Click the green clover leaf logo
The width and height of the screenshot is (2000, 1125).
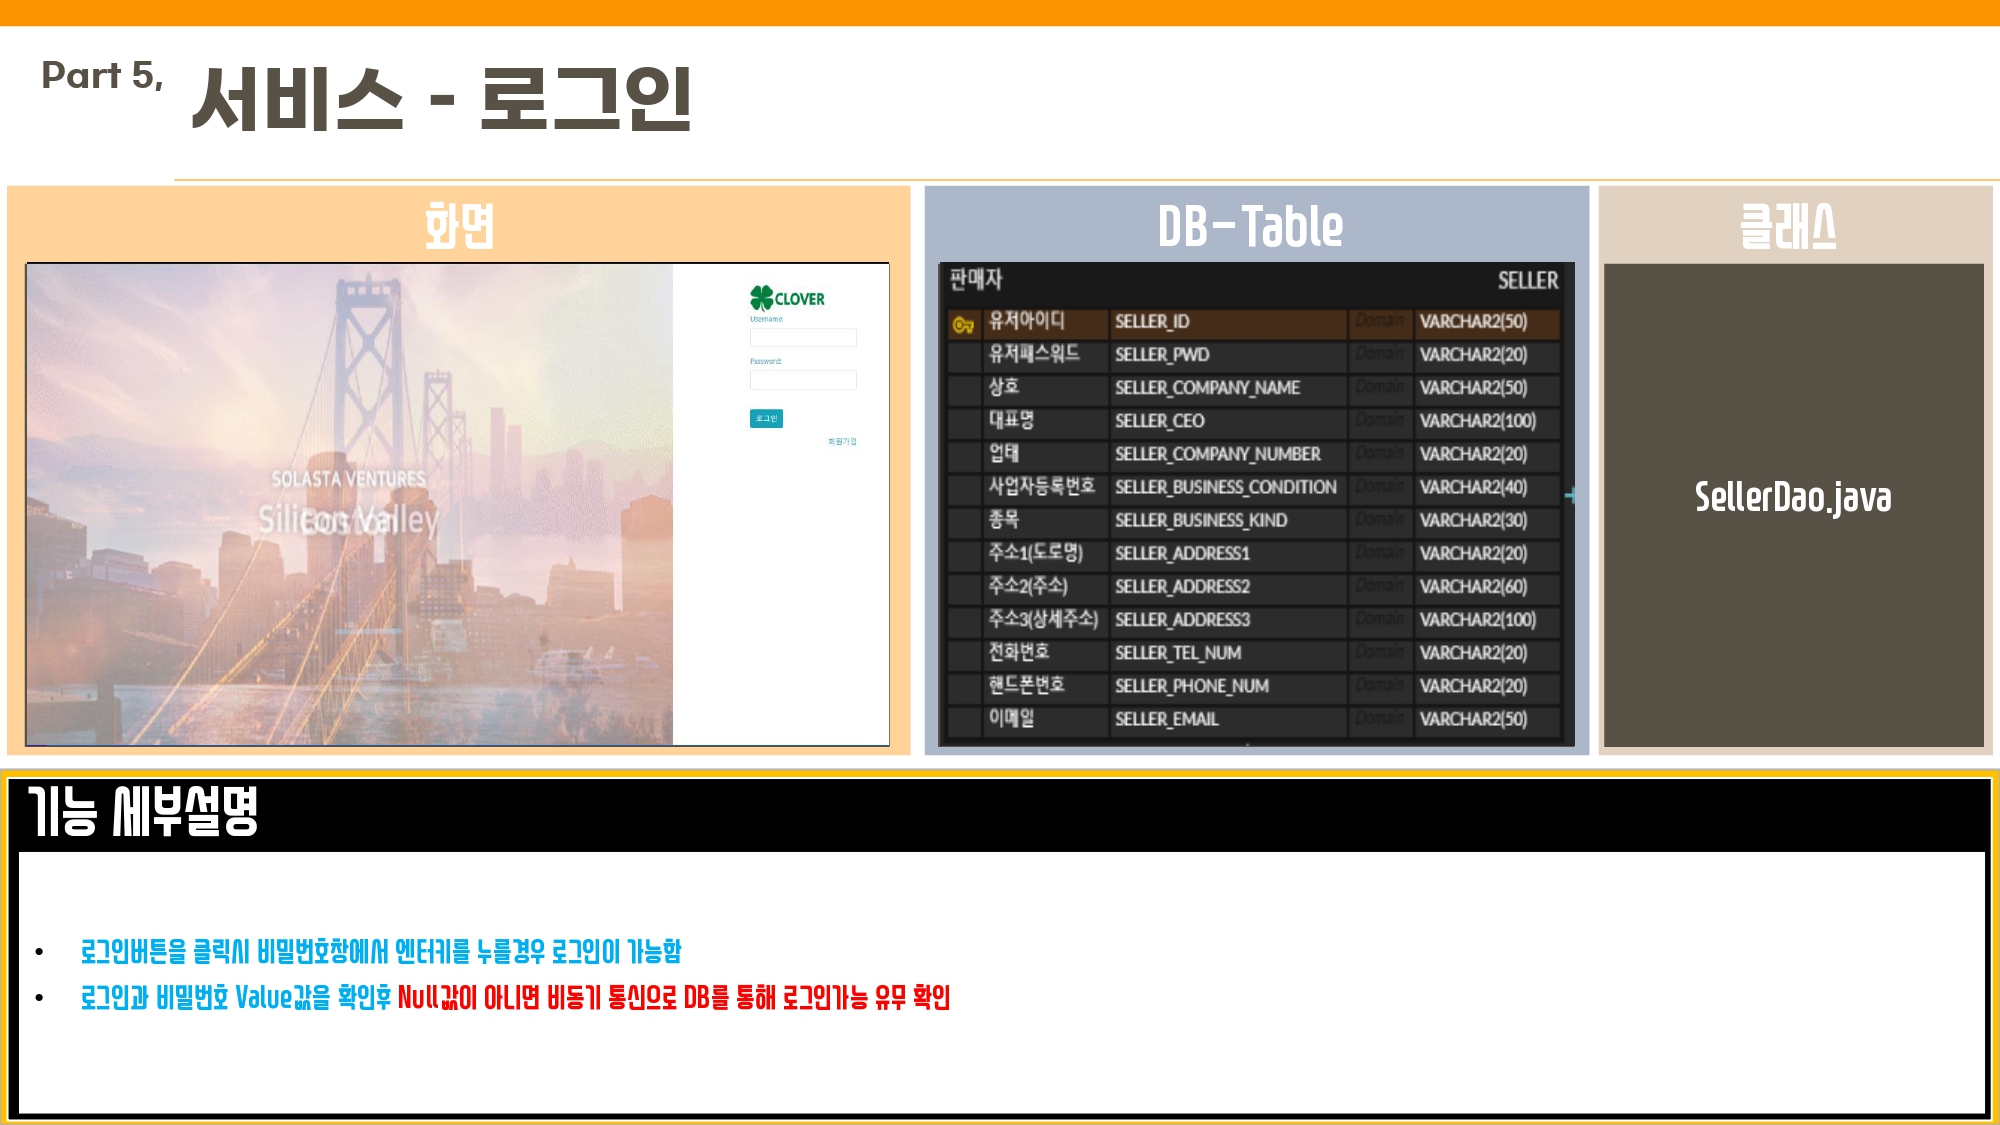(x=761, y=297)
